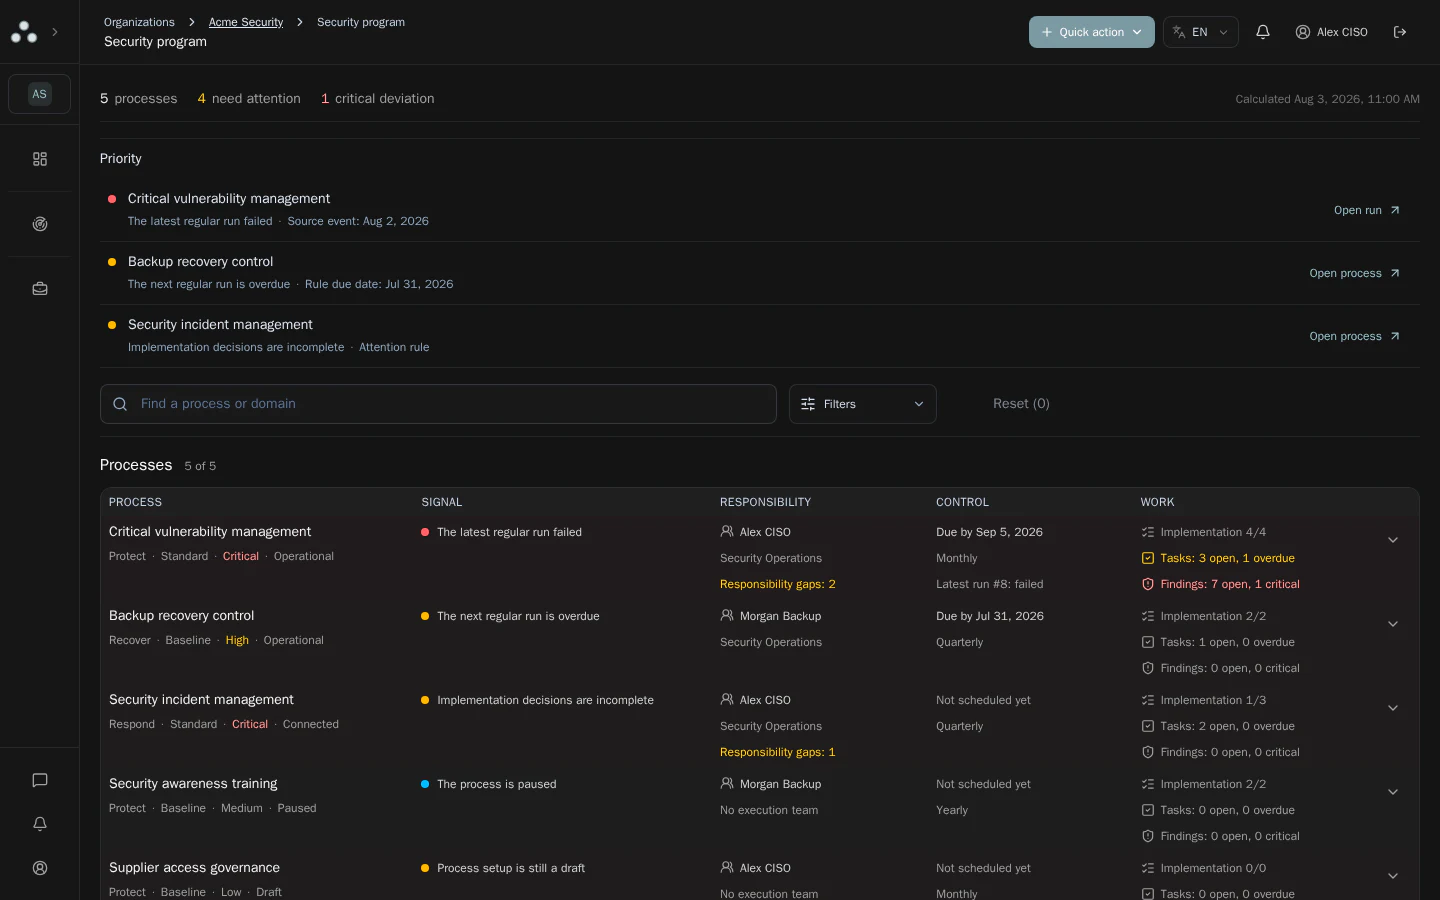Image resolution: width=1440 pixels, height=900 pixels.
Task: Open the chat messages icon in sidebar
Action: 40,780
